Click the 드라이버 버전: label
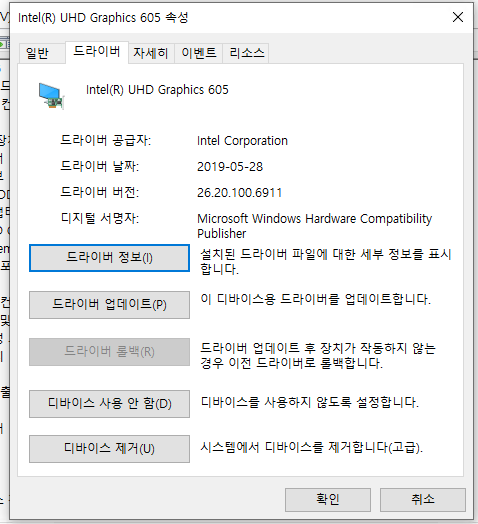Screen dimensions: 478x524 point(100,192)
